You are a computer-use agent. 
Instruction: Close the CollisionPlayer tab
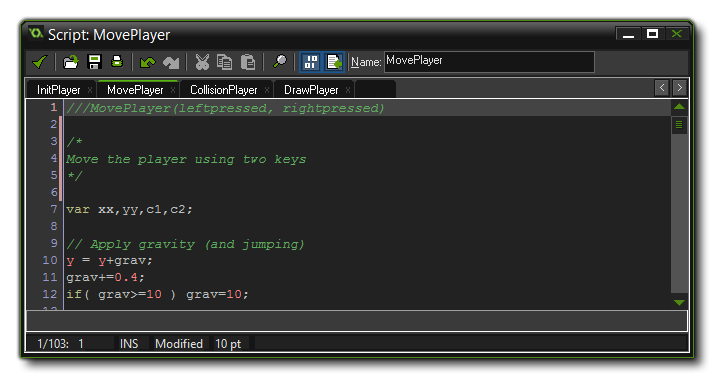pos(267,90)
